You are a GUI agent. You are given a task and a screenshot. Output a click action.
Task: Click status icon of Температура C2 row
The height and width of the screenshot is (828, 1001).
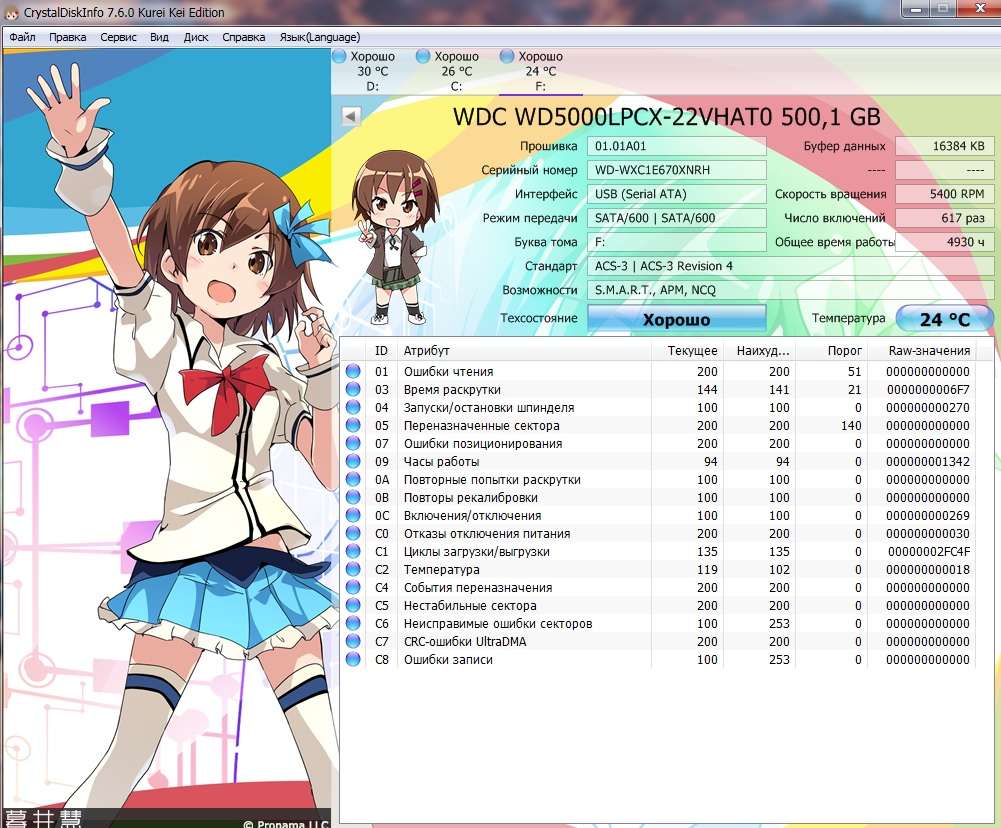(353, 569)
